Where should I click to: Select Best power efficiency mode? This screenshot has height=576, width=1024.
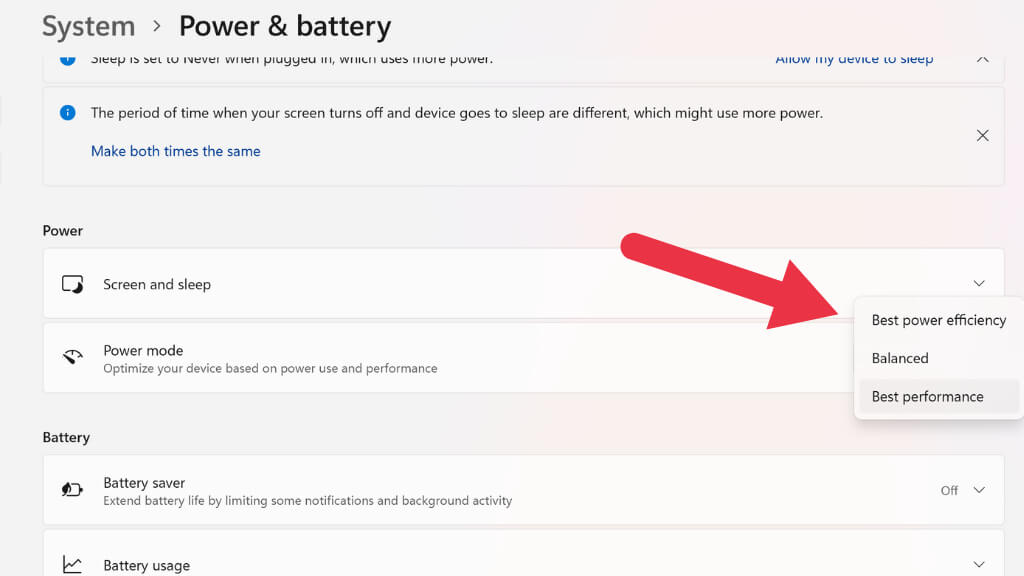coord(938,320)
